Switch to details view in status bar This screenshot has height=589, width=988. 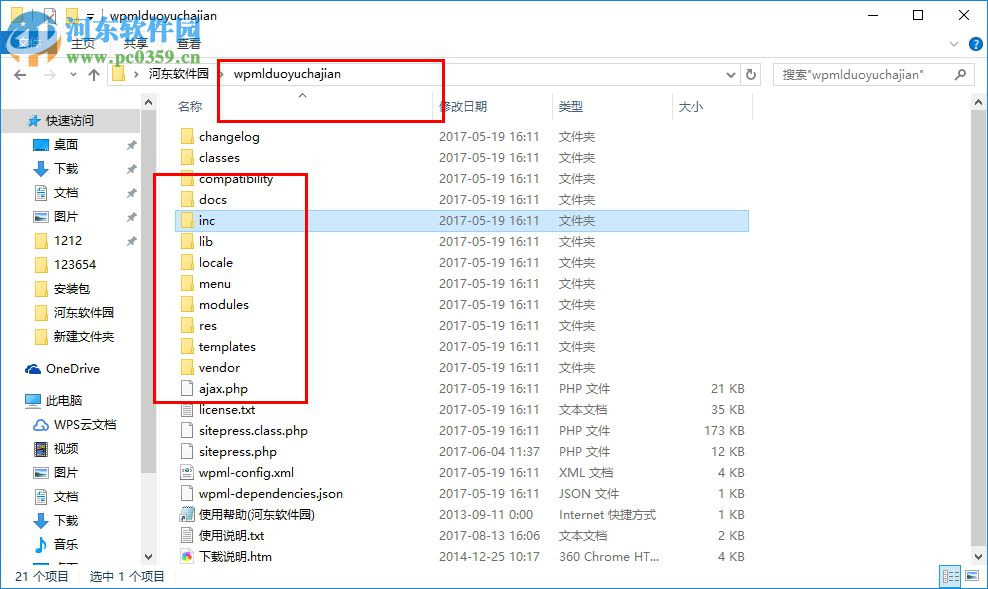(x=950, y=575)
